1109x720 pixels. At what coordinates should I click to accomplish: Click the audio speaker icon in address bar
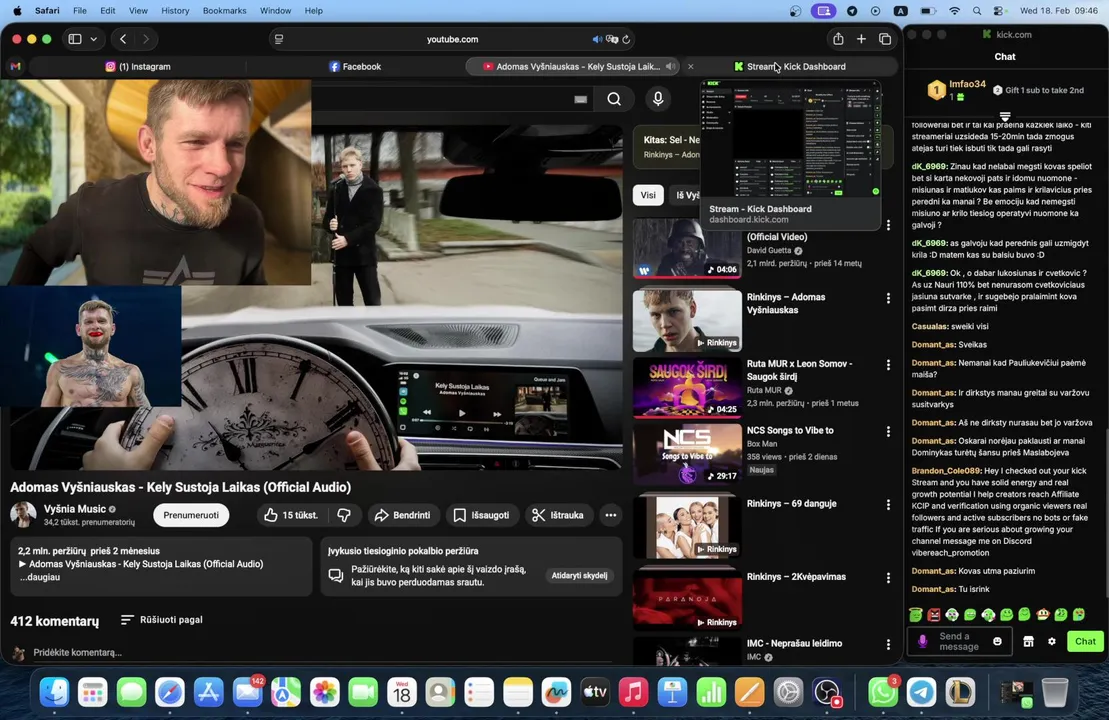(597, 40)
